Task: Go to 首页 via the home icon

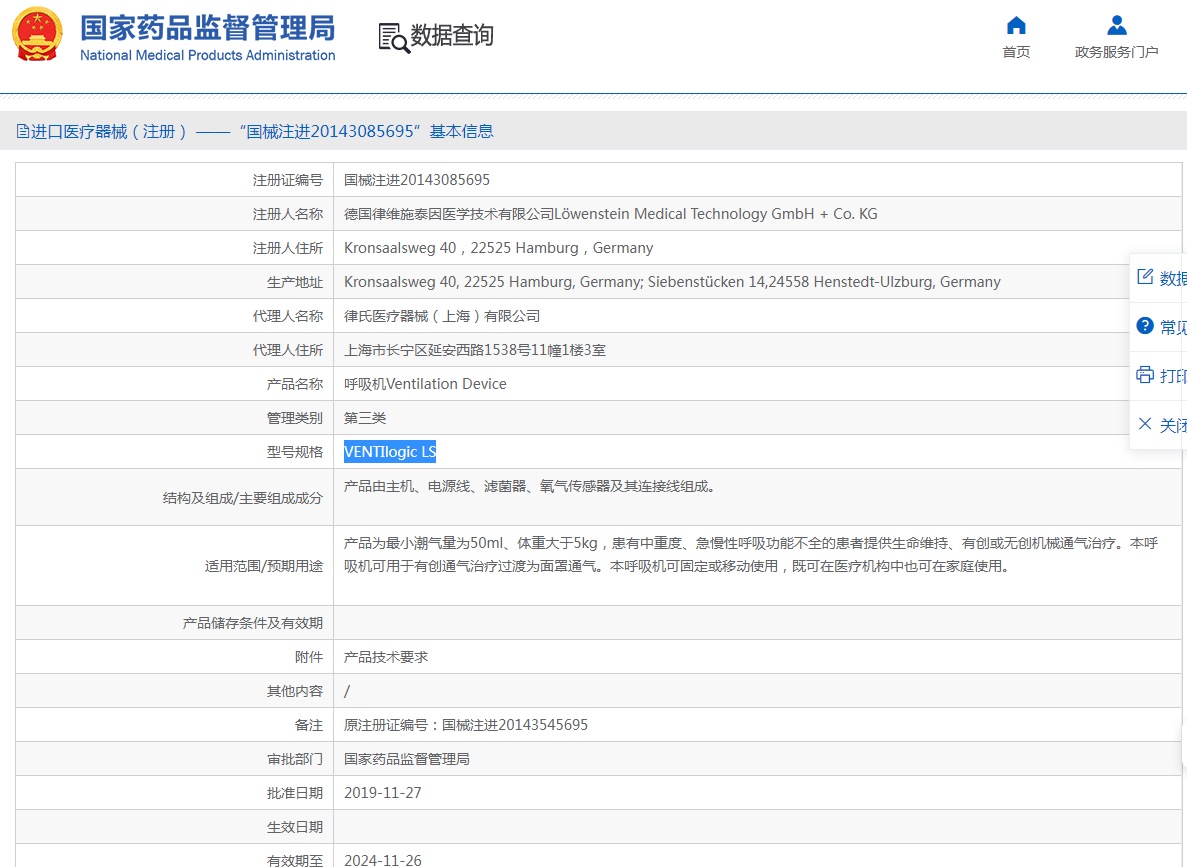Action: tap(1016, 26)
